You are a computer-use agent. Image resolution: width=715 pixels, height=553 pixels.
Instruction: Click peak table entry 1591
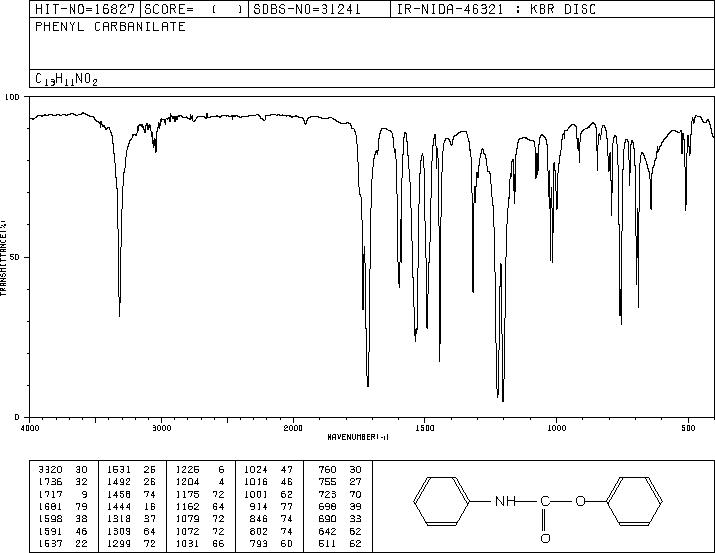pyautogui.click(x=51, y=532)
